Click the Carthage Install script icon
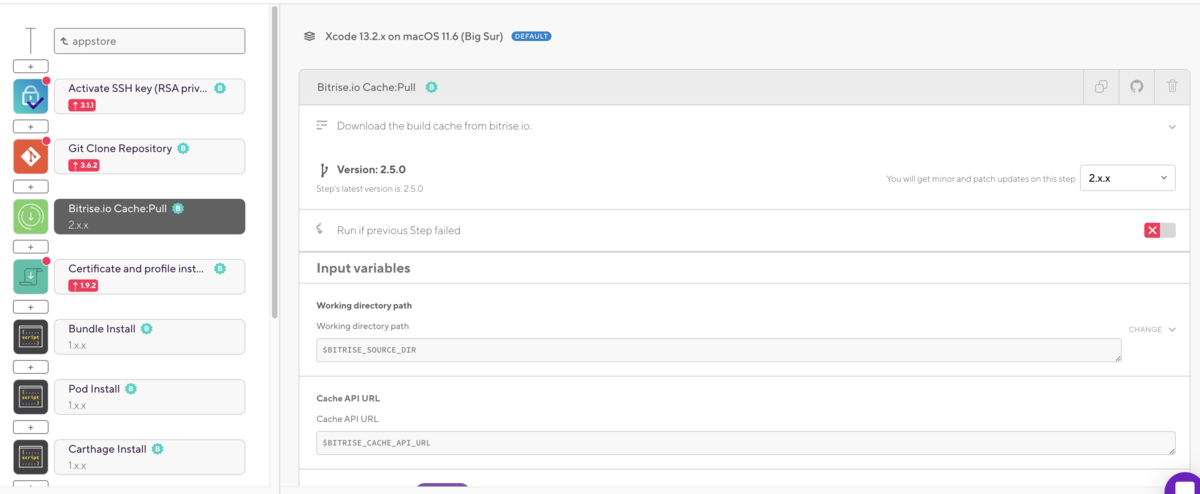This screenshot has width=1200, height=494. click(x=30, y=456)
